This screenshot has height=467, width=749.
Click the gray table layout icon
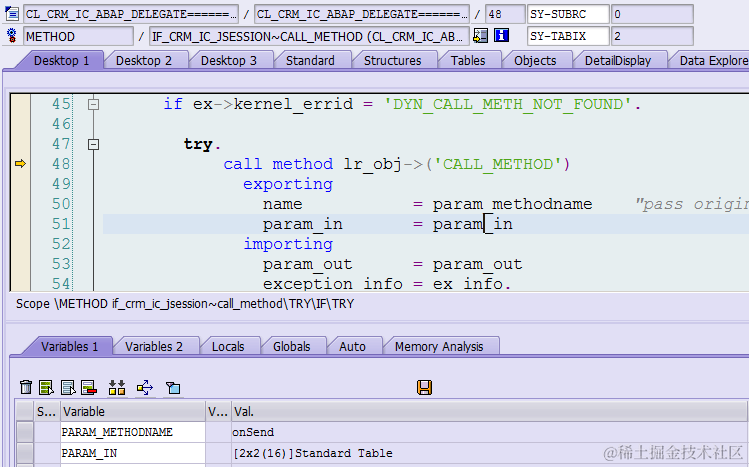[x=68, y=387]
